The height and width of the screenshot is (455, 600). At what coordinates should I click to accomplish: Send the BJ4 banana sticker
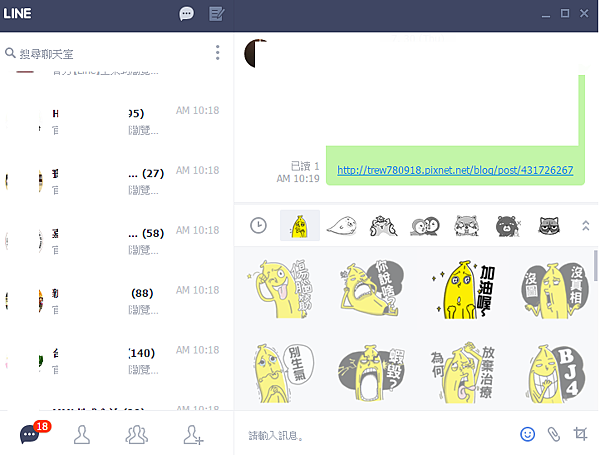click(556, 373)
